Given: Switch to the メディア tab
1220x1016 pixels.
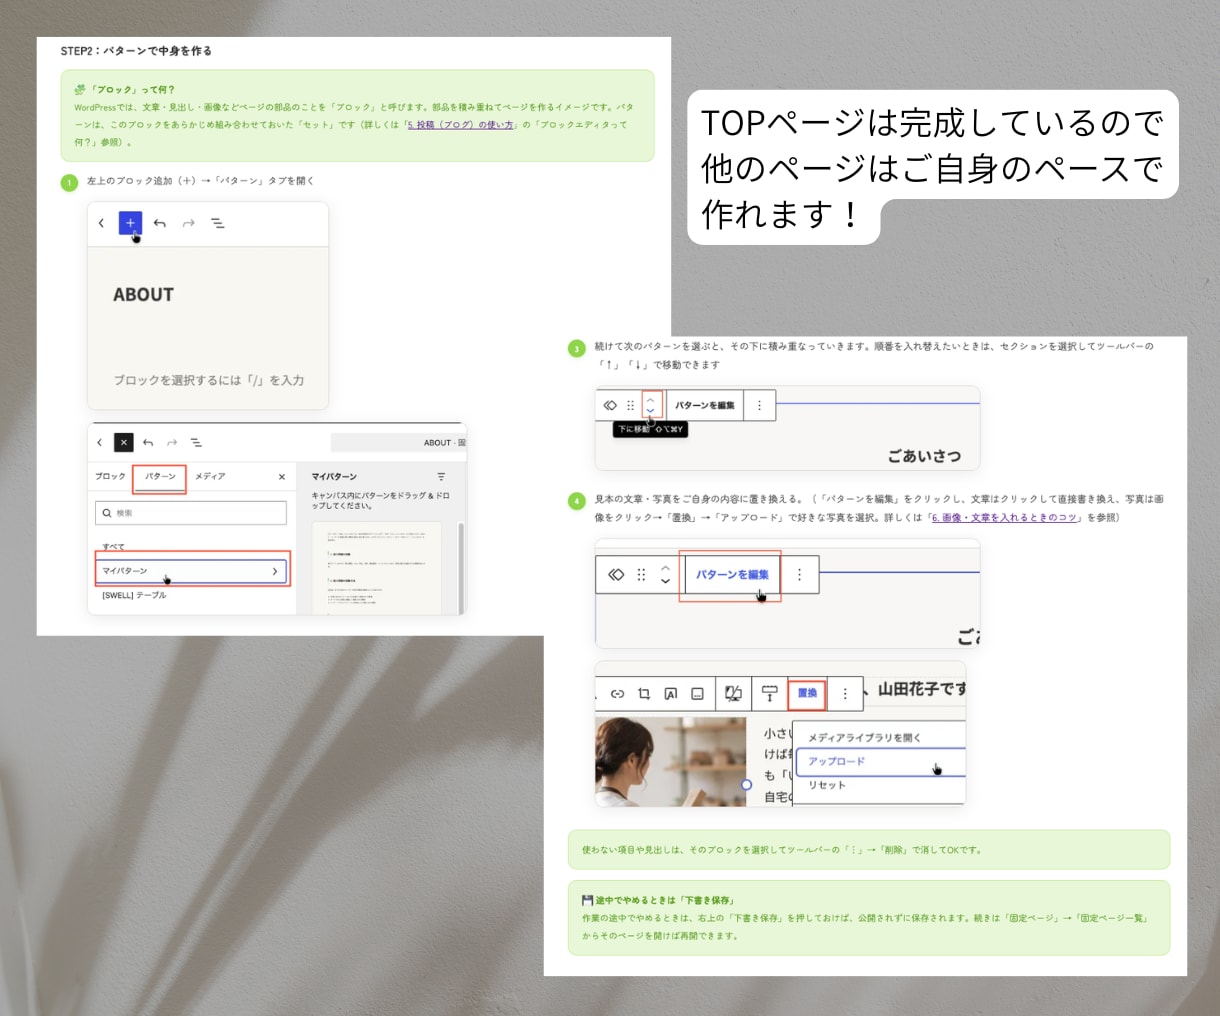Looking at the screenshot, I should coord(210,476).
